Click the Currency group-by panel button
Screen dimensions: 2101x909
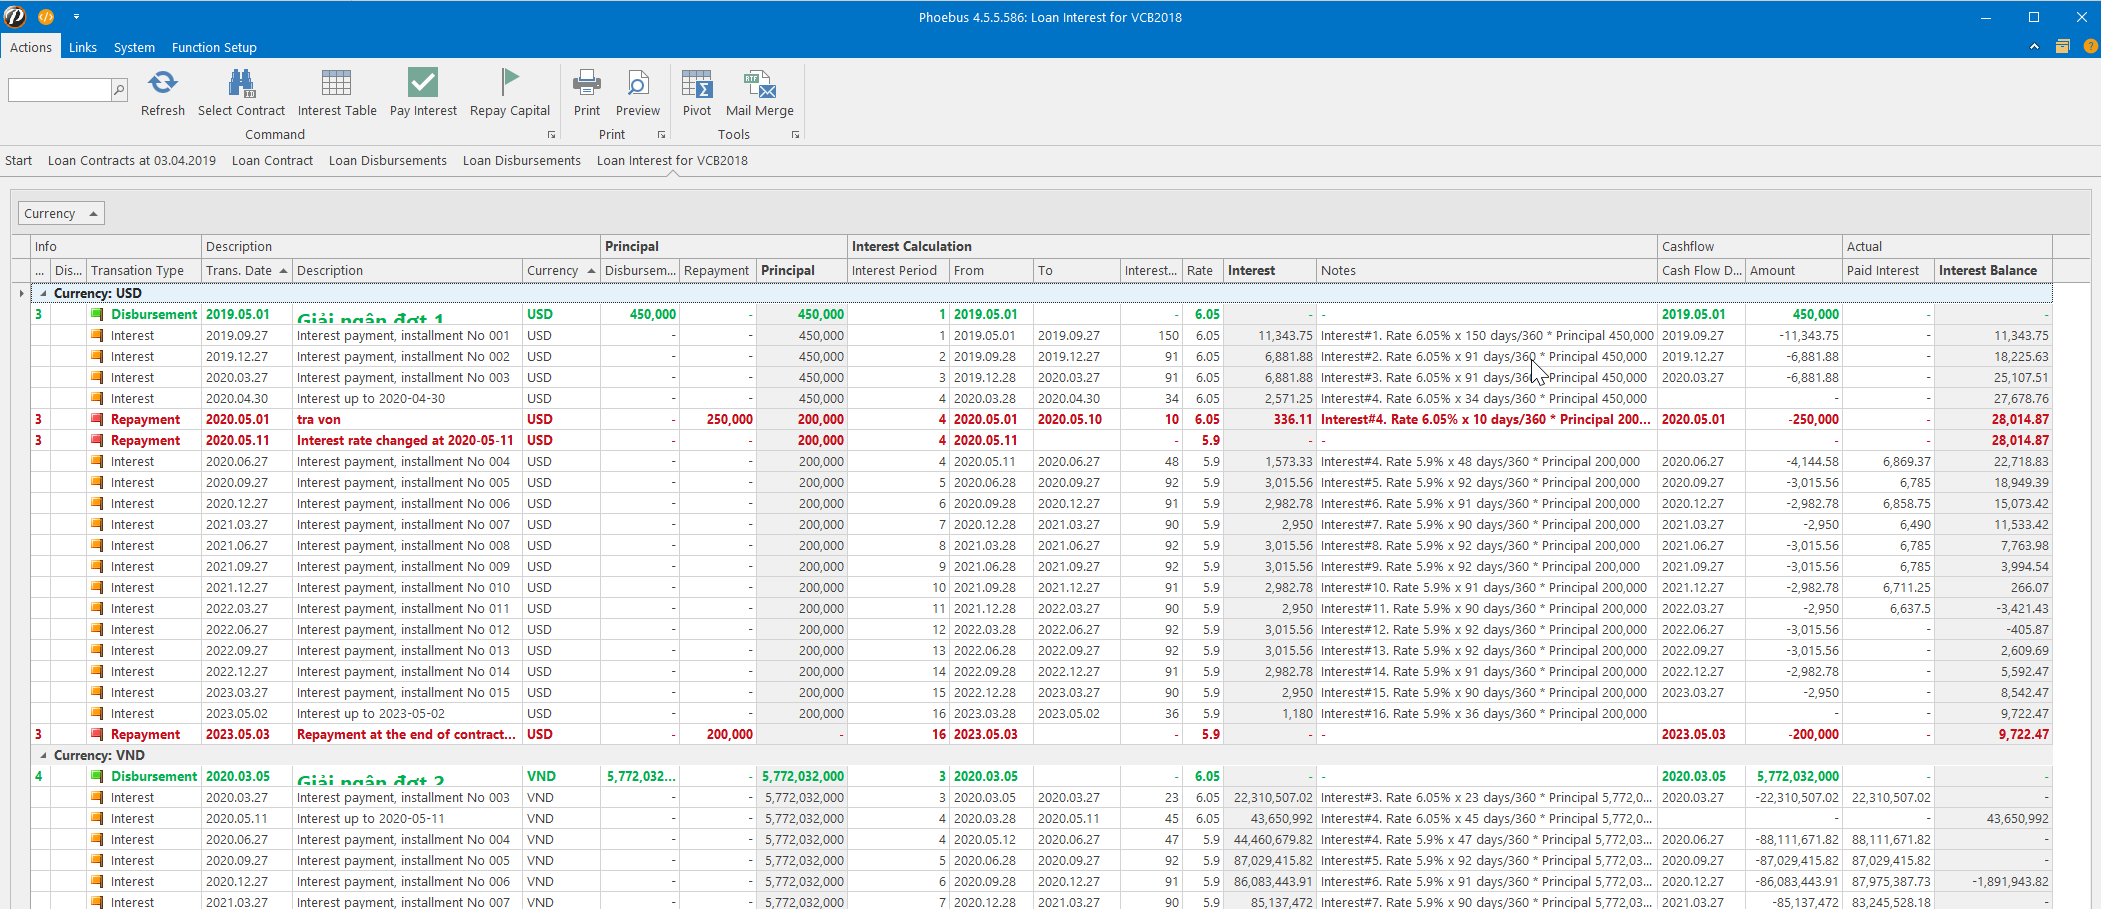tap(61, 213)
